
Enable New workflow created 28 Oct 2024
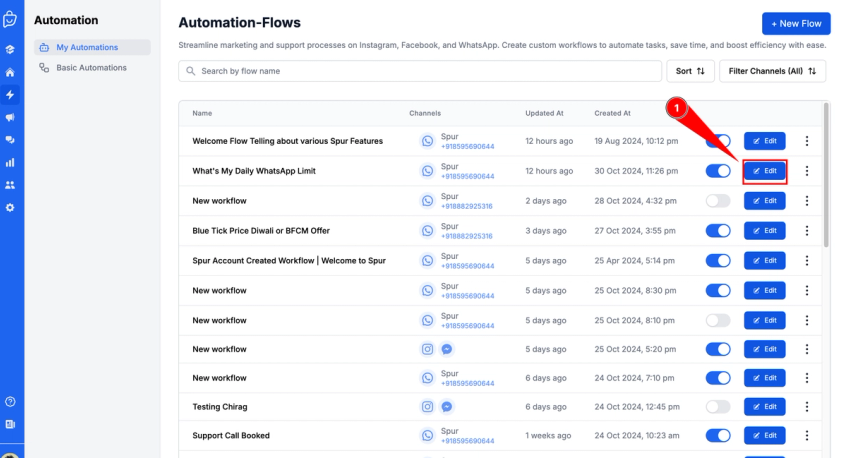coord(718,201)
